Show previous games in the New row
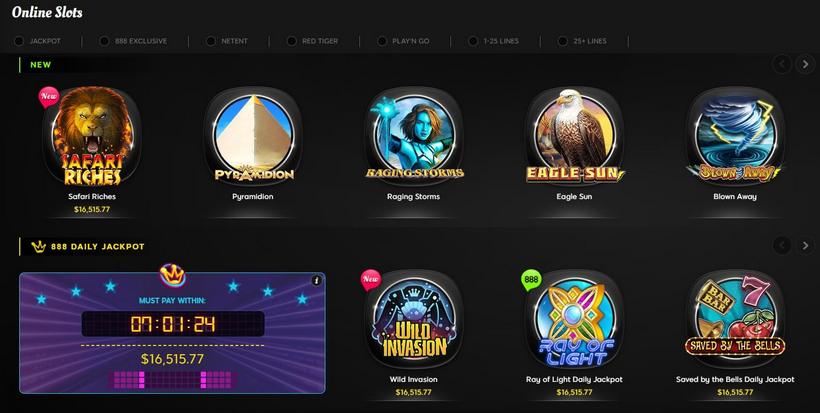 click(x=782, y=64)
